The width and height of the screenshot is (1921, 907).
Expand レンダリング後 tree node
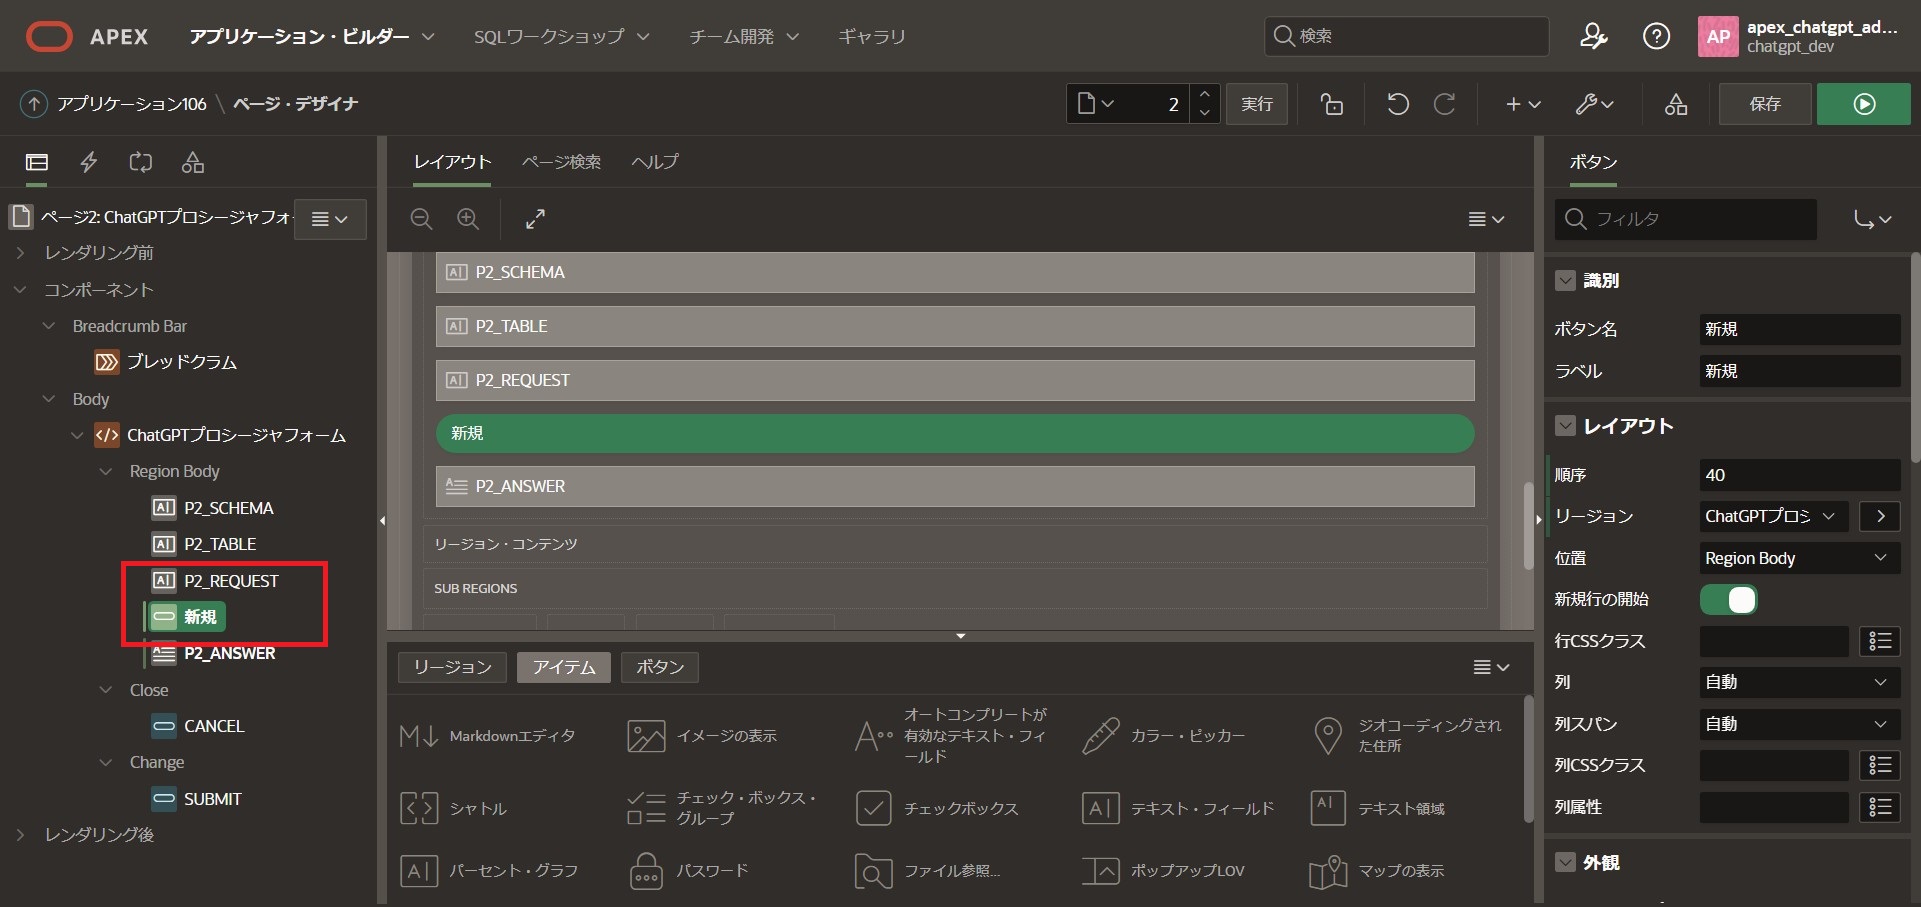[20, 834]
